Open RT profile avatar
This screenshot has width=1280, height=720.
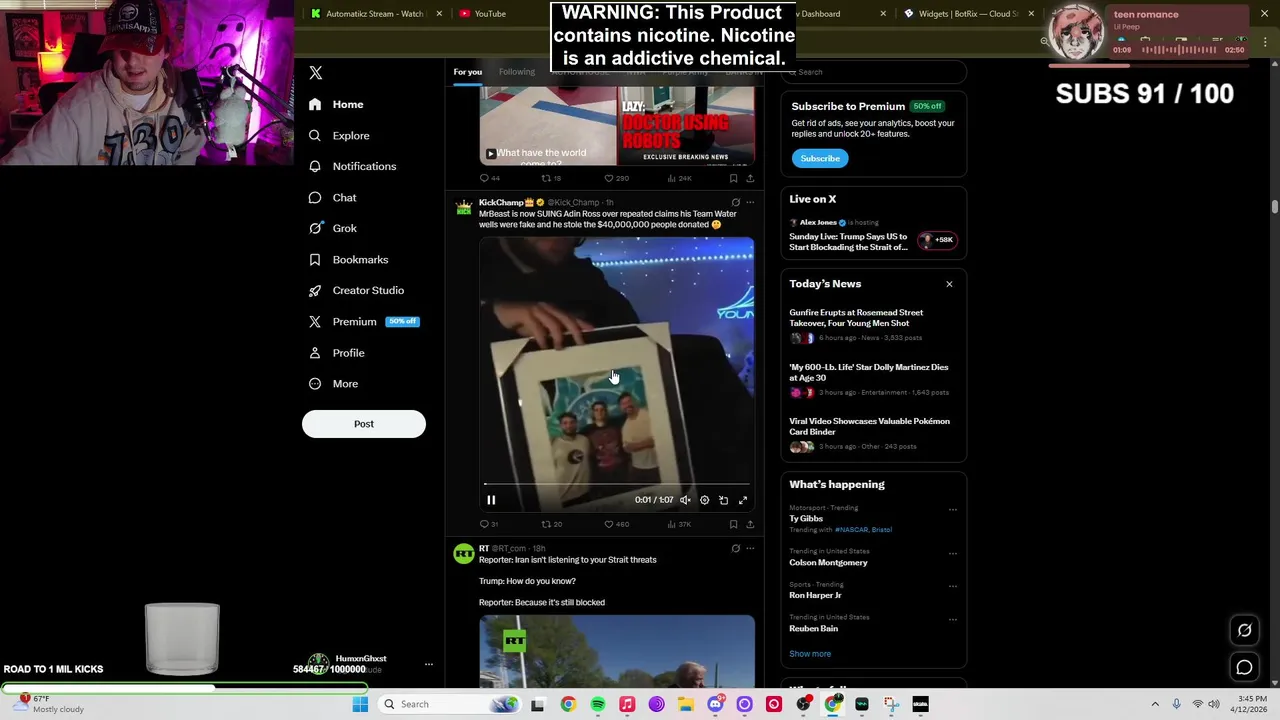coord(464,554)
